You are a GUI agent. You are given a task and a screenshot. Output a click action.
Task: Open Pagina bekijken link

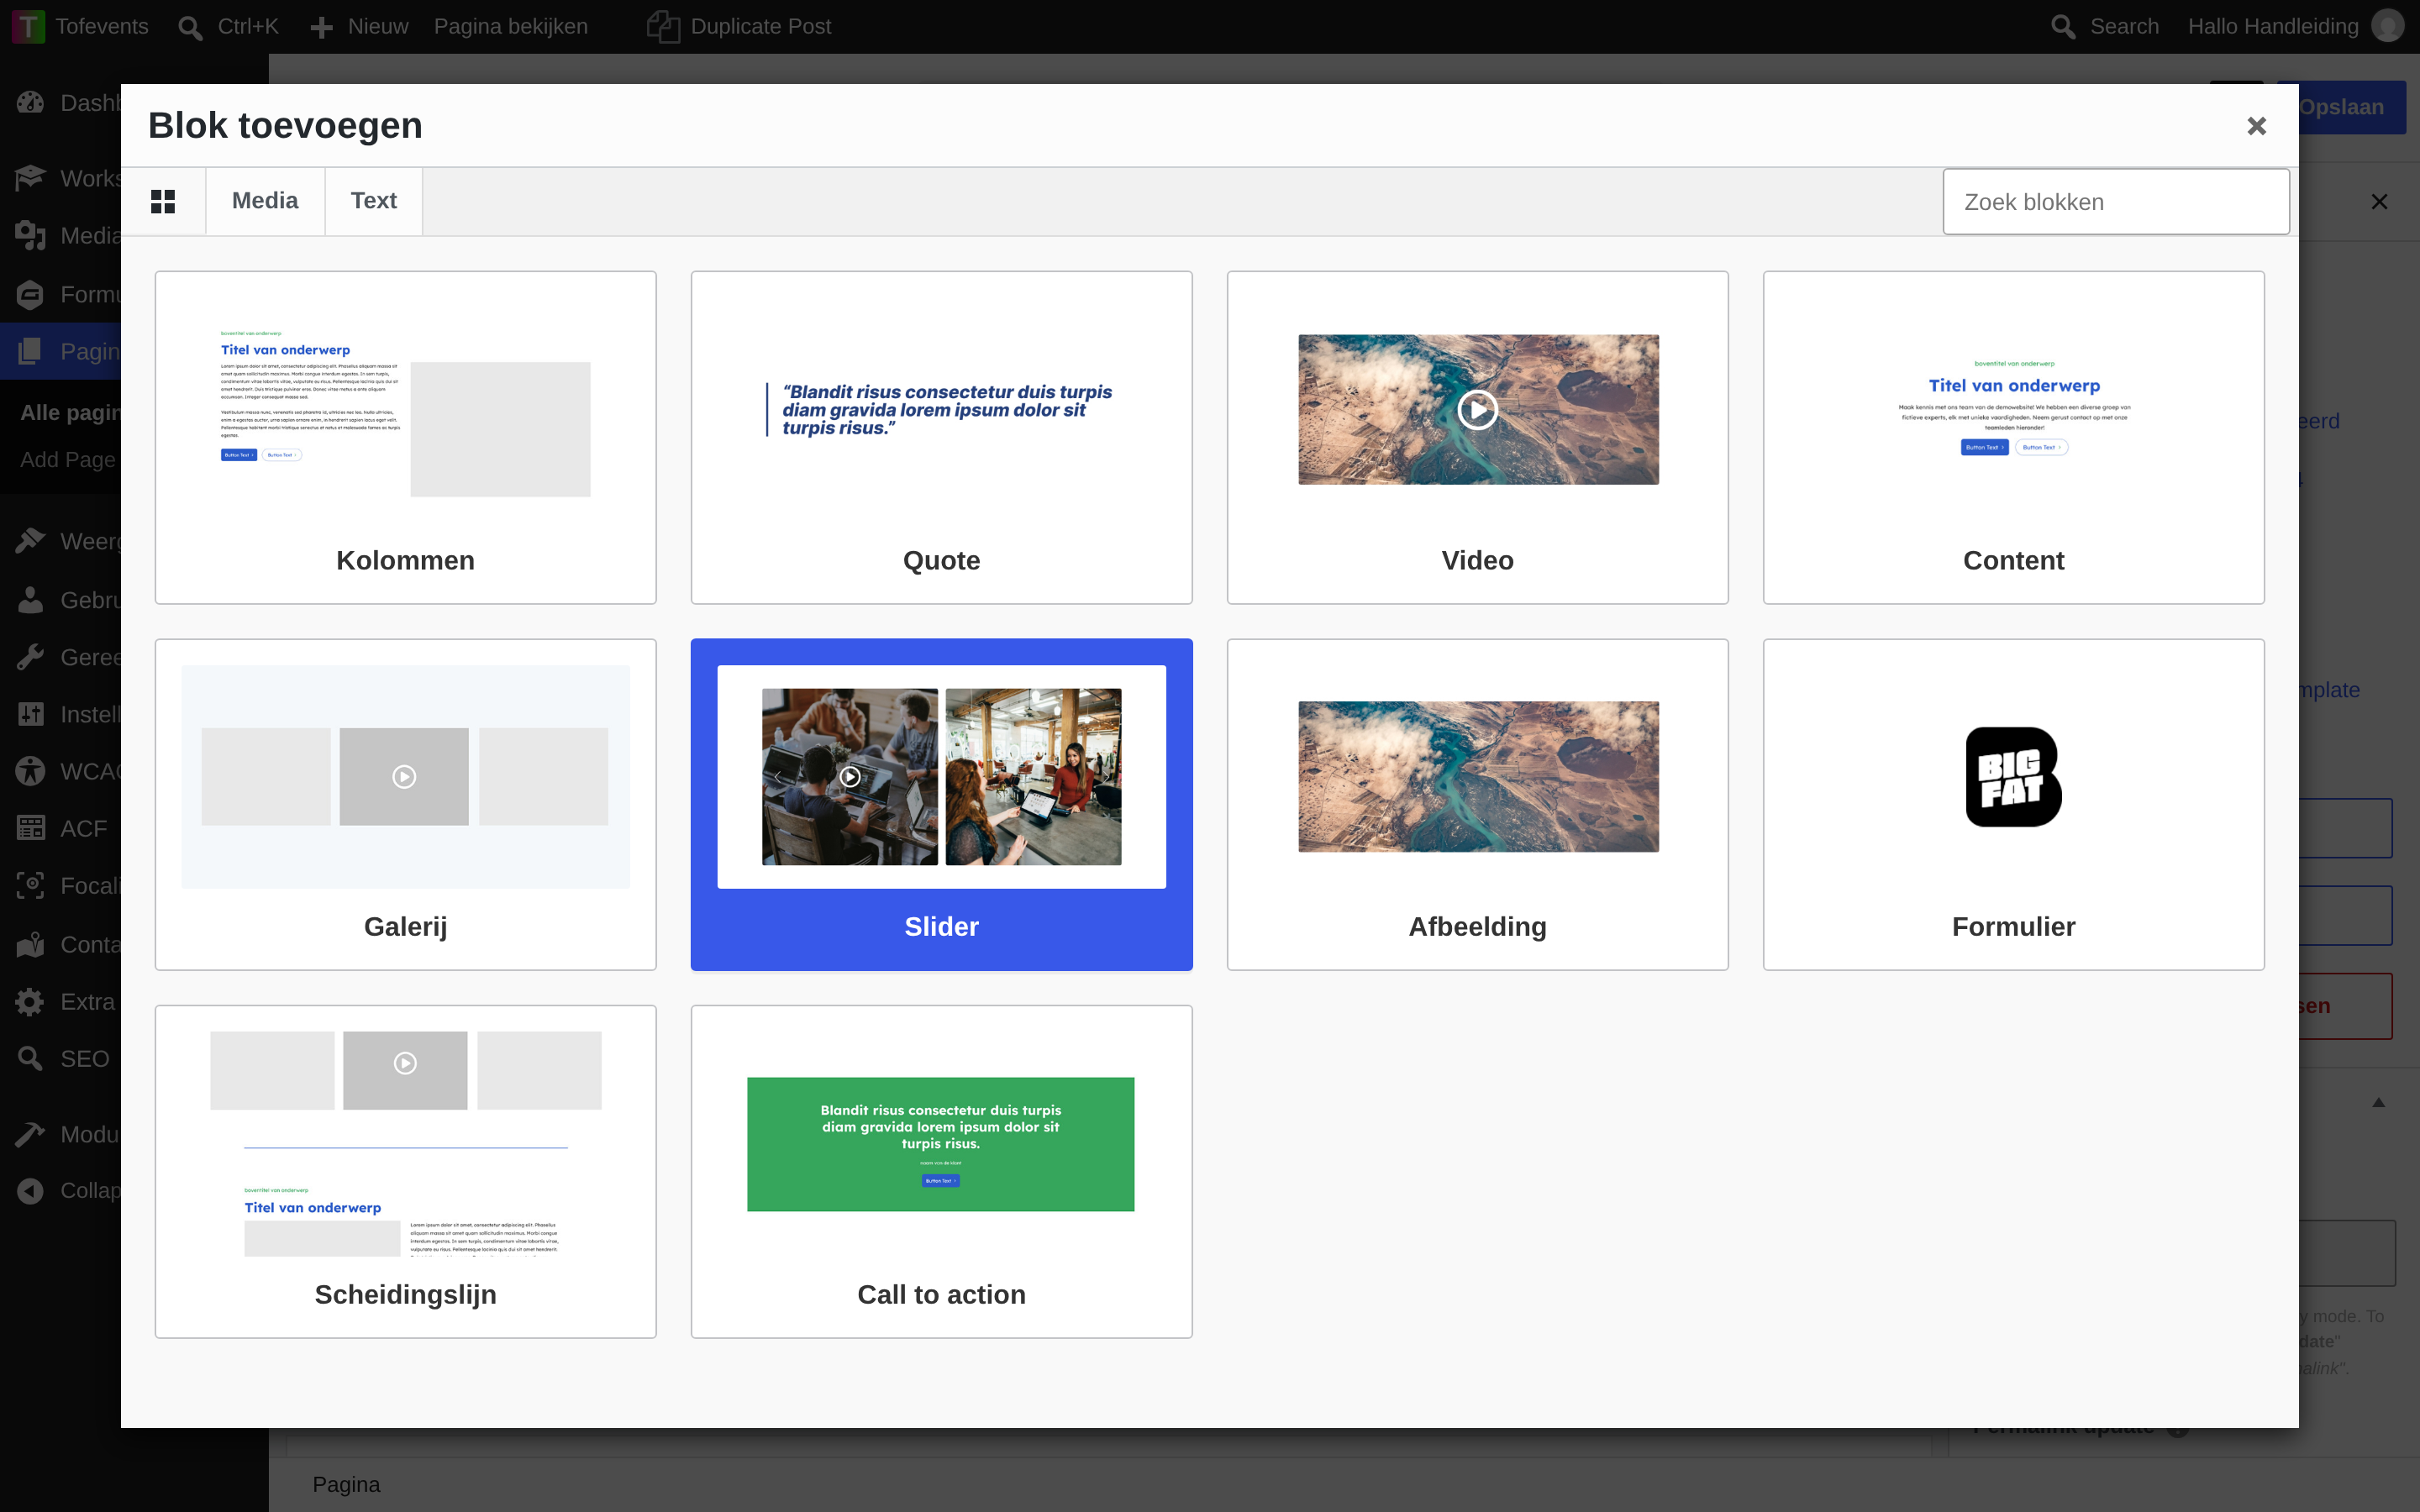point(511,26)
